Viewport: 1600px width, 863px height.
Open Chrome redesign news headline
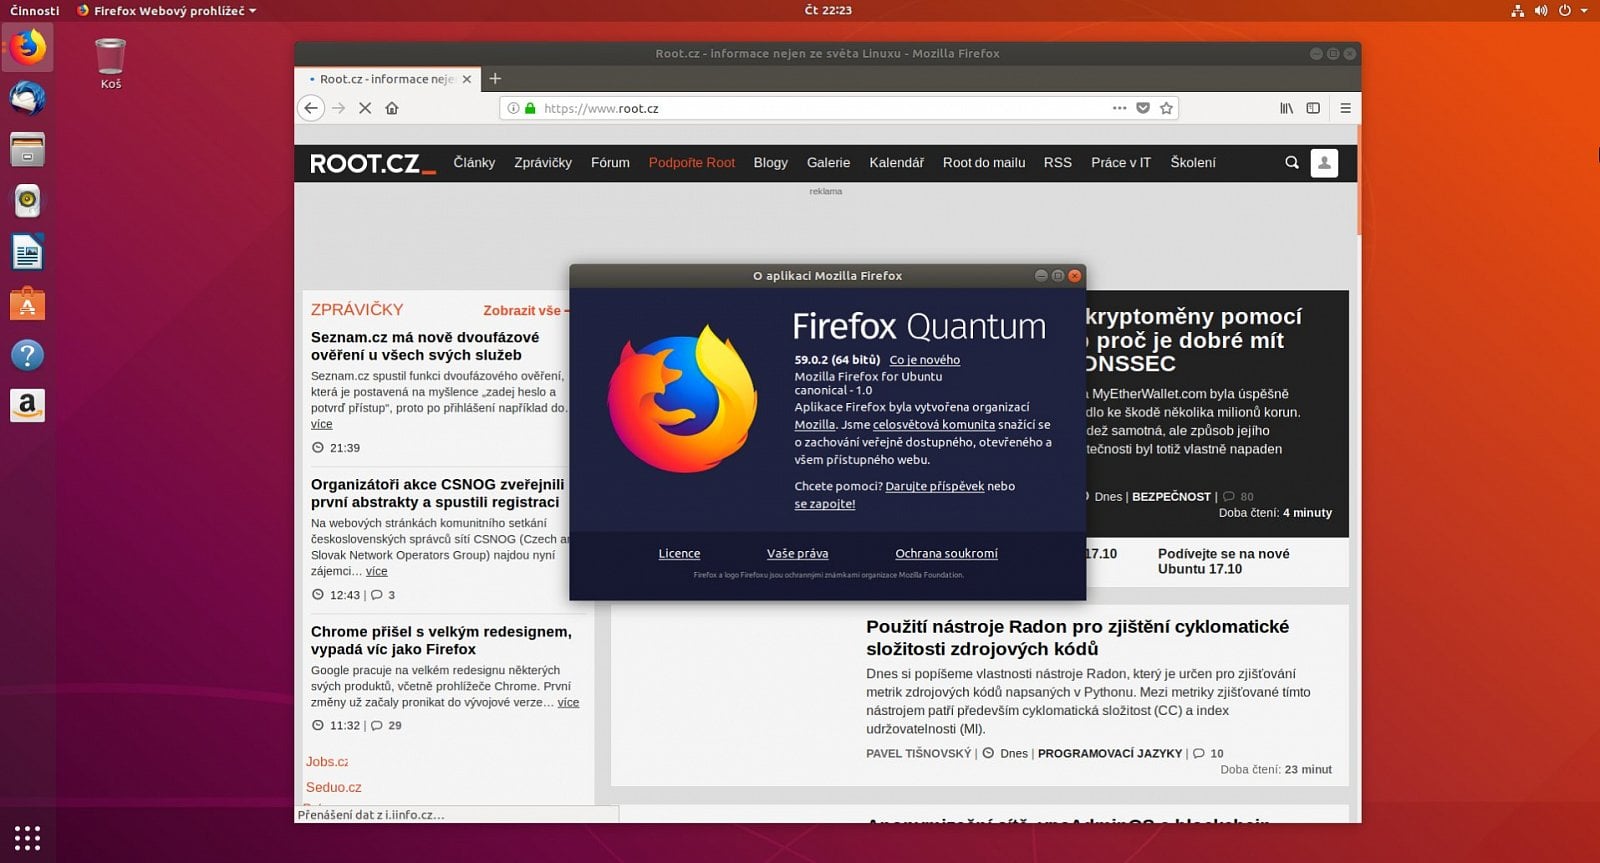(441, 640)
